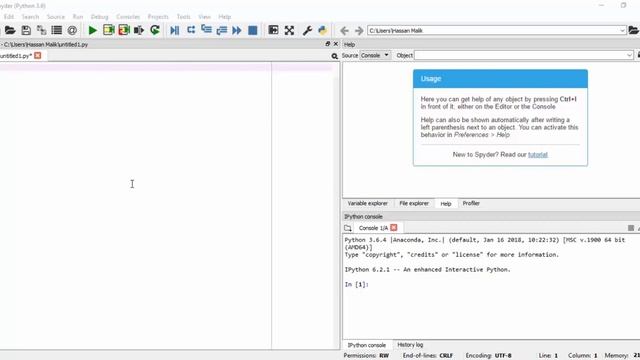This screenshot has height=360, width=640.
Task: Open the file list icon
Action: (x=56, y=30)
